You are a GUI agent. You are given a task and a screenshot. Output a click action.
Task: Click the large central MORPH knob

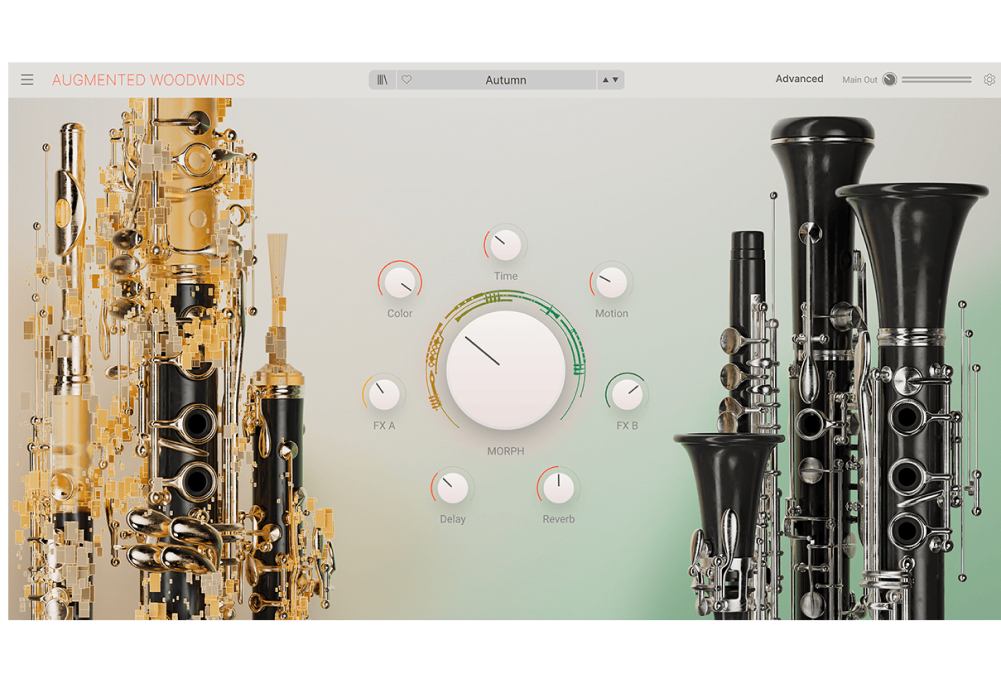click(x=504, y=365)
